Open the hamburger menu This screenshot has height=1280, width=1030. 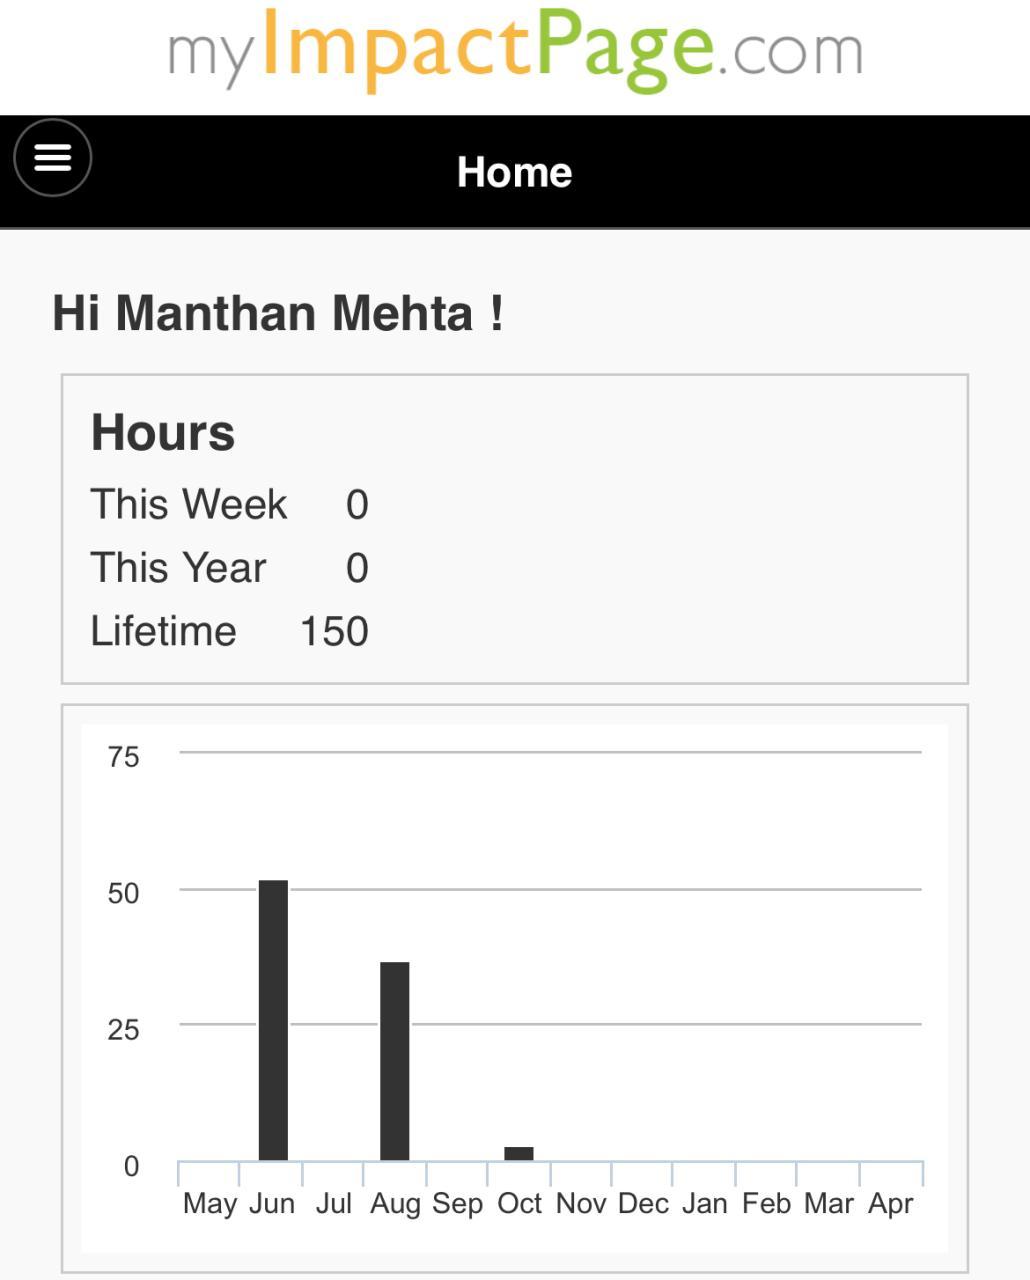(53, 158)
